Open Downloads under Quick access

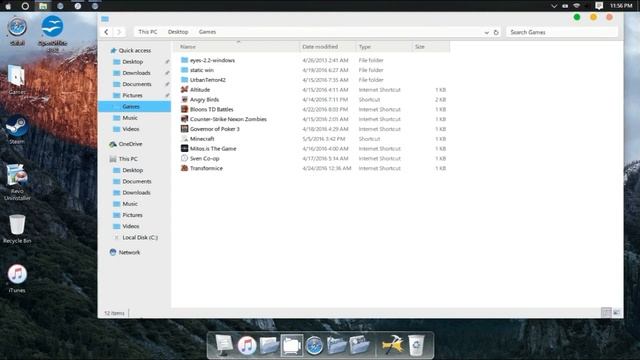(x=136, y=73)
